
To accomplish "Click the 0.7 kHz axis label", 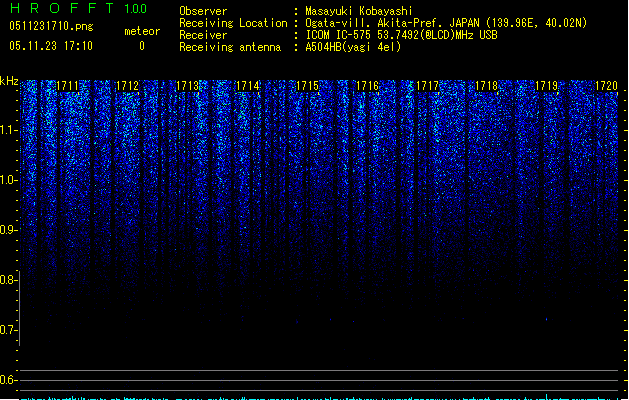I will [x=8, y=330].
